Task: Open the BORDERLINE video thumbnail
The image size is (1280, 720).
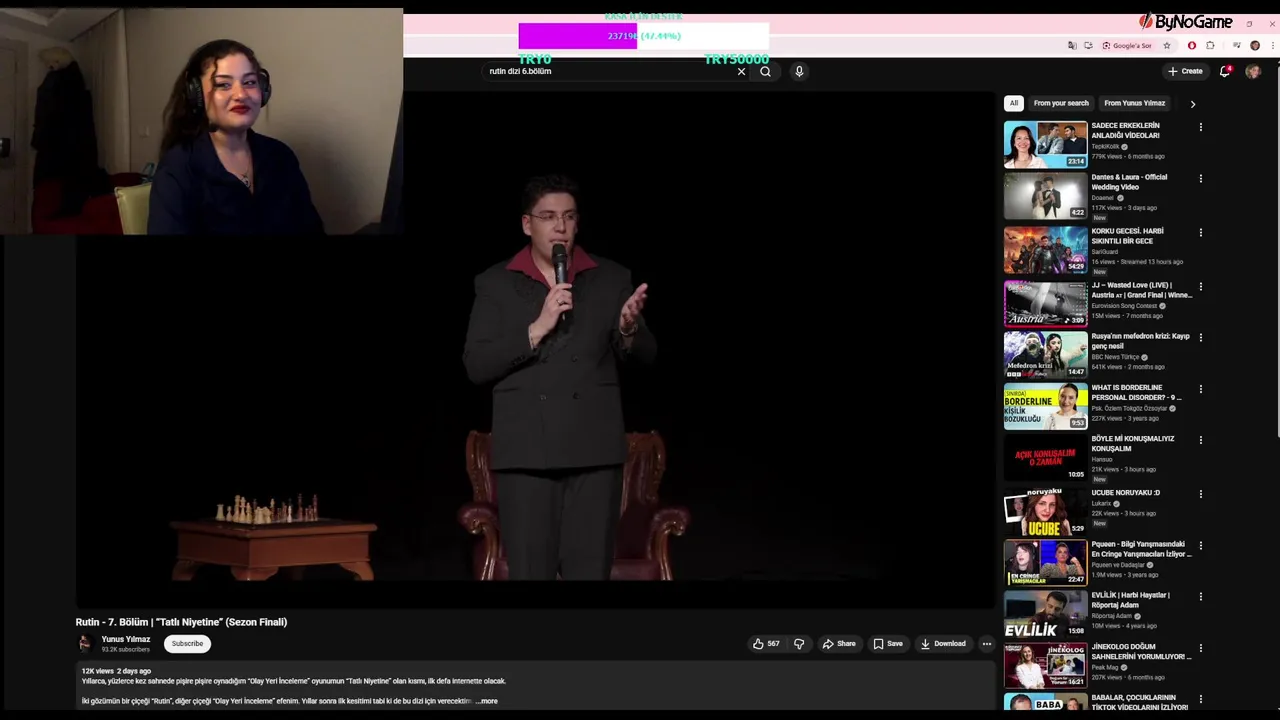Action: pos(1045,406)
